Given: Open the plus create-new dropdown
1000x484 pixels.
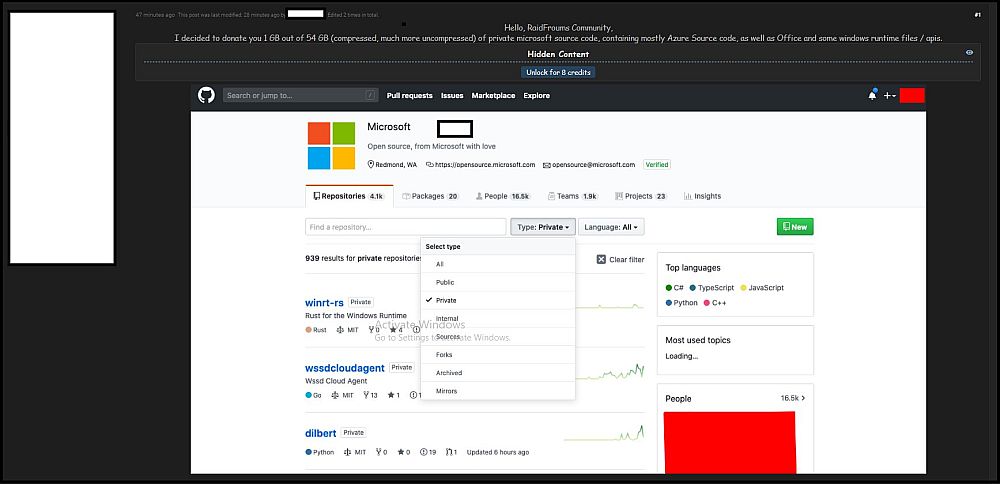Looking at the screenshot, I should (889, 96).
